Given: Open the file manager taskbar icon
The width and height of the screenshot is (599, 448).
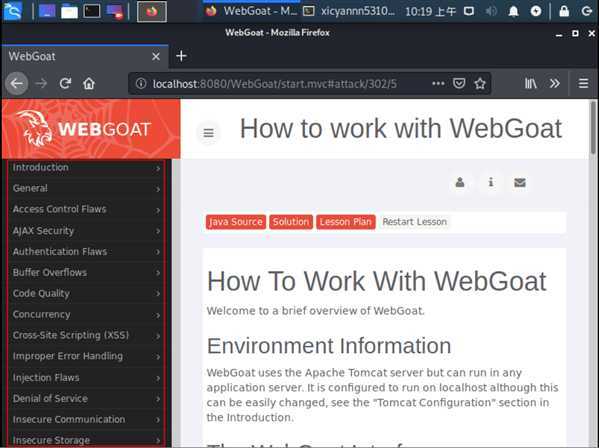Looking at the screenshot, I should [70, 11].
